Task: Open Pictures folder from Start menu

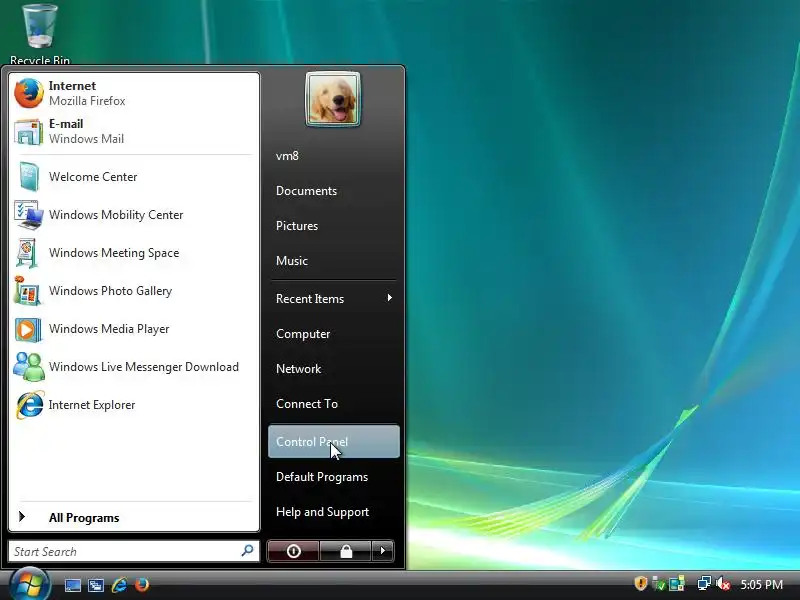Action: [334, 226]
